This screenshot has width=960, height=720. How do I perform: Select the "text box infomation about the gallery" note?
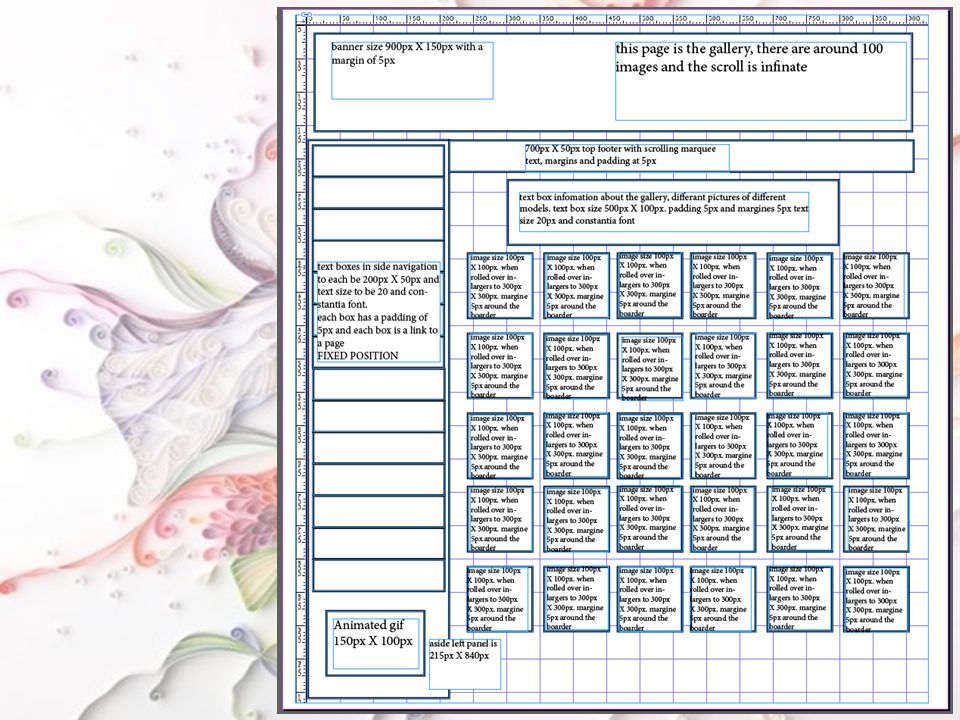point(664,211)
